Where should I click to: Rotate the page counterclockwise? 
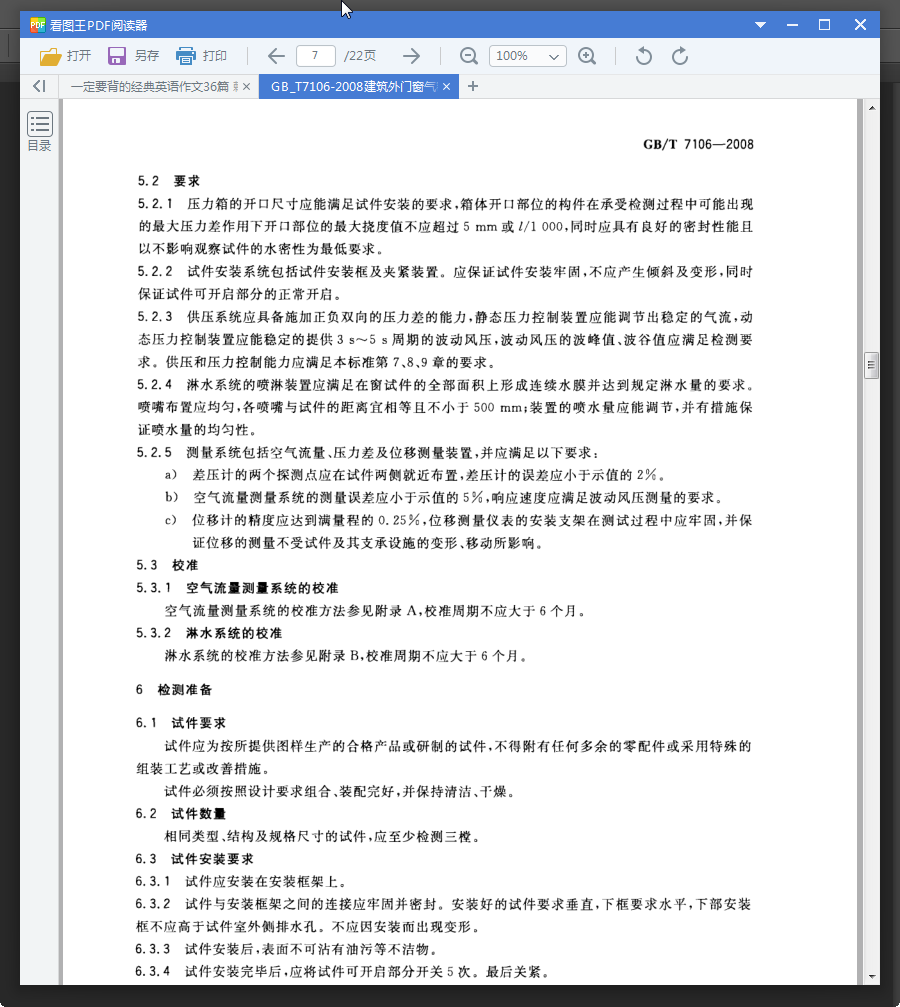click(x=644, y=56)
